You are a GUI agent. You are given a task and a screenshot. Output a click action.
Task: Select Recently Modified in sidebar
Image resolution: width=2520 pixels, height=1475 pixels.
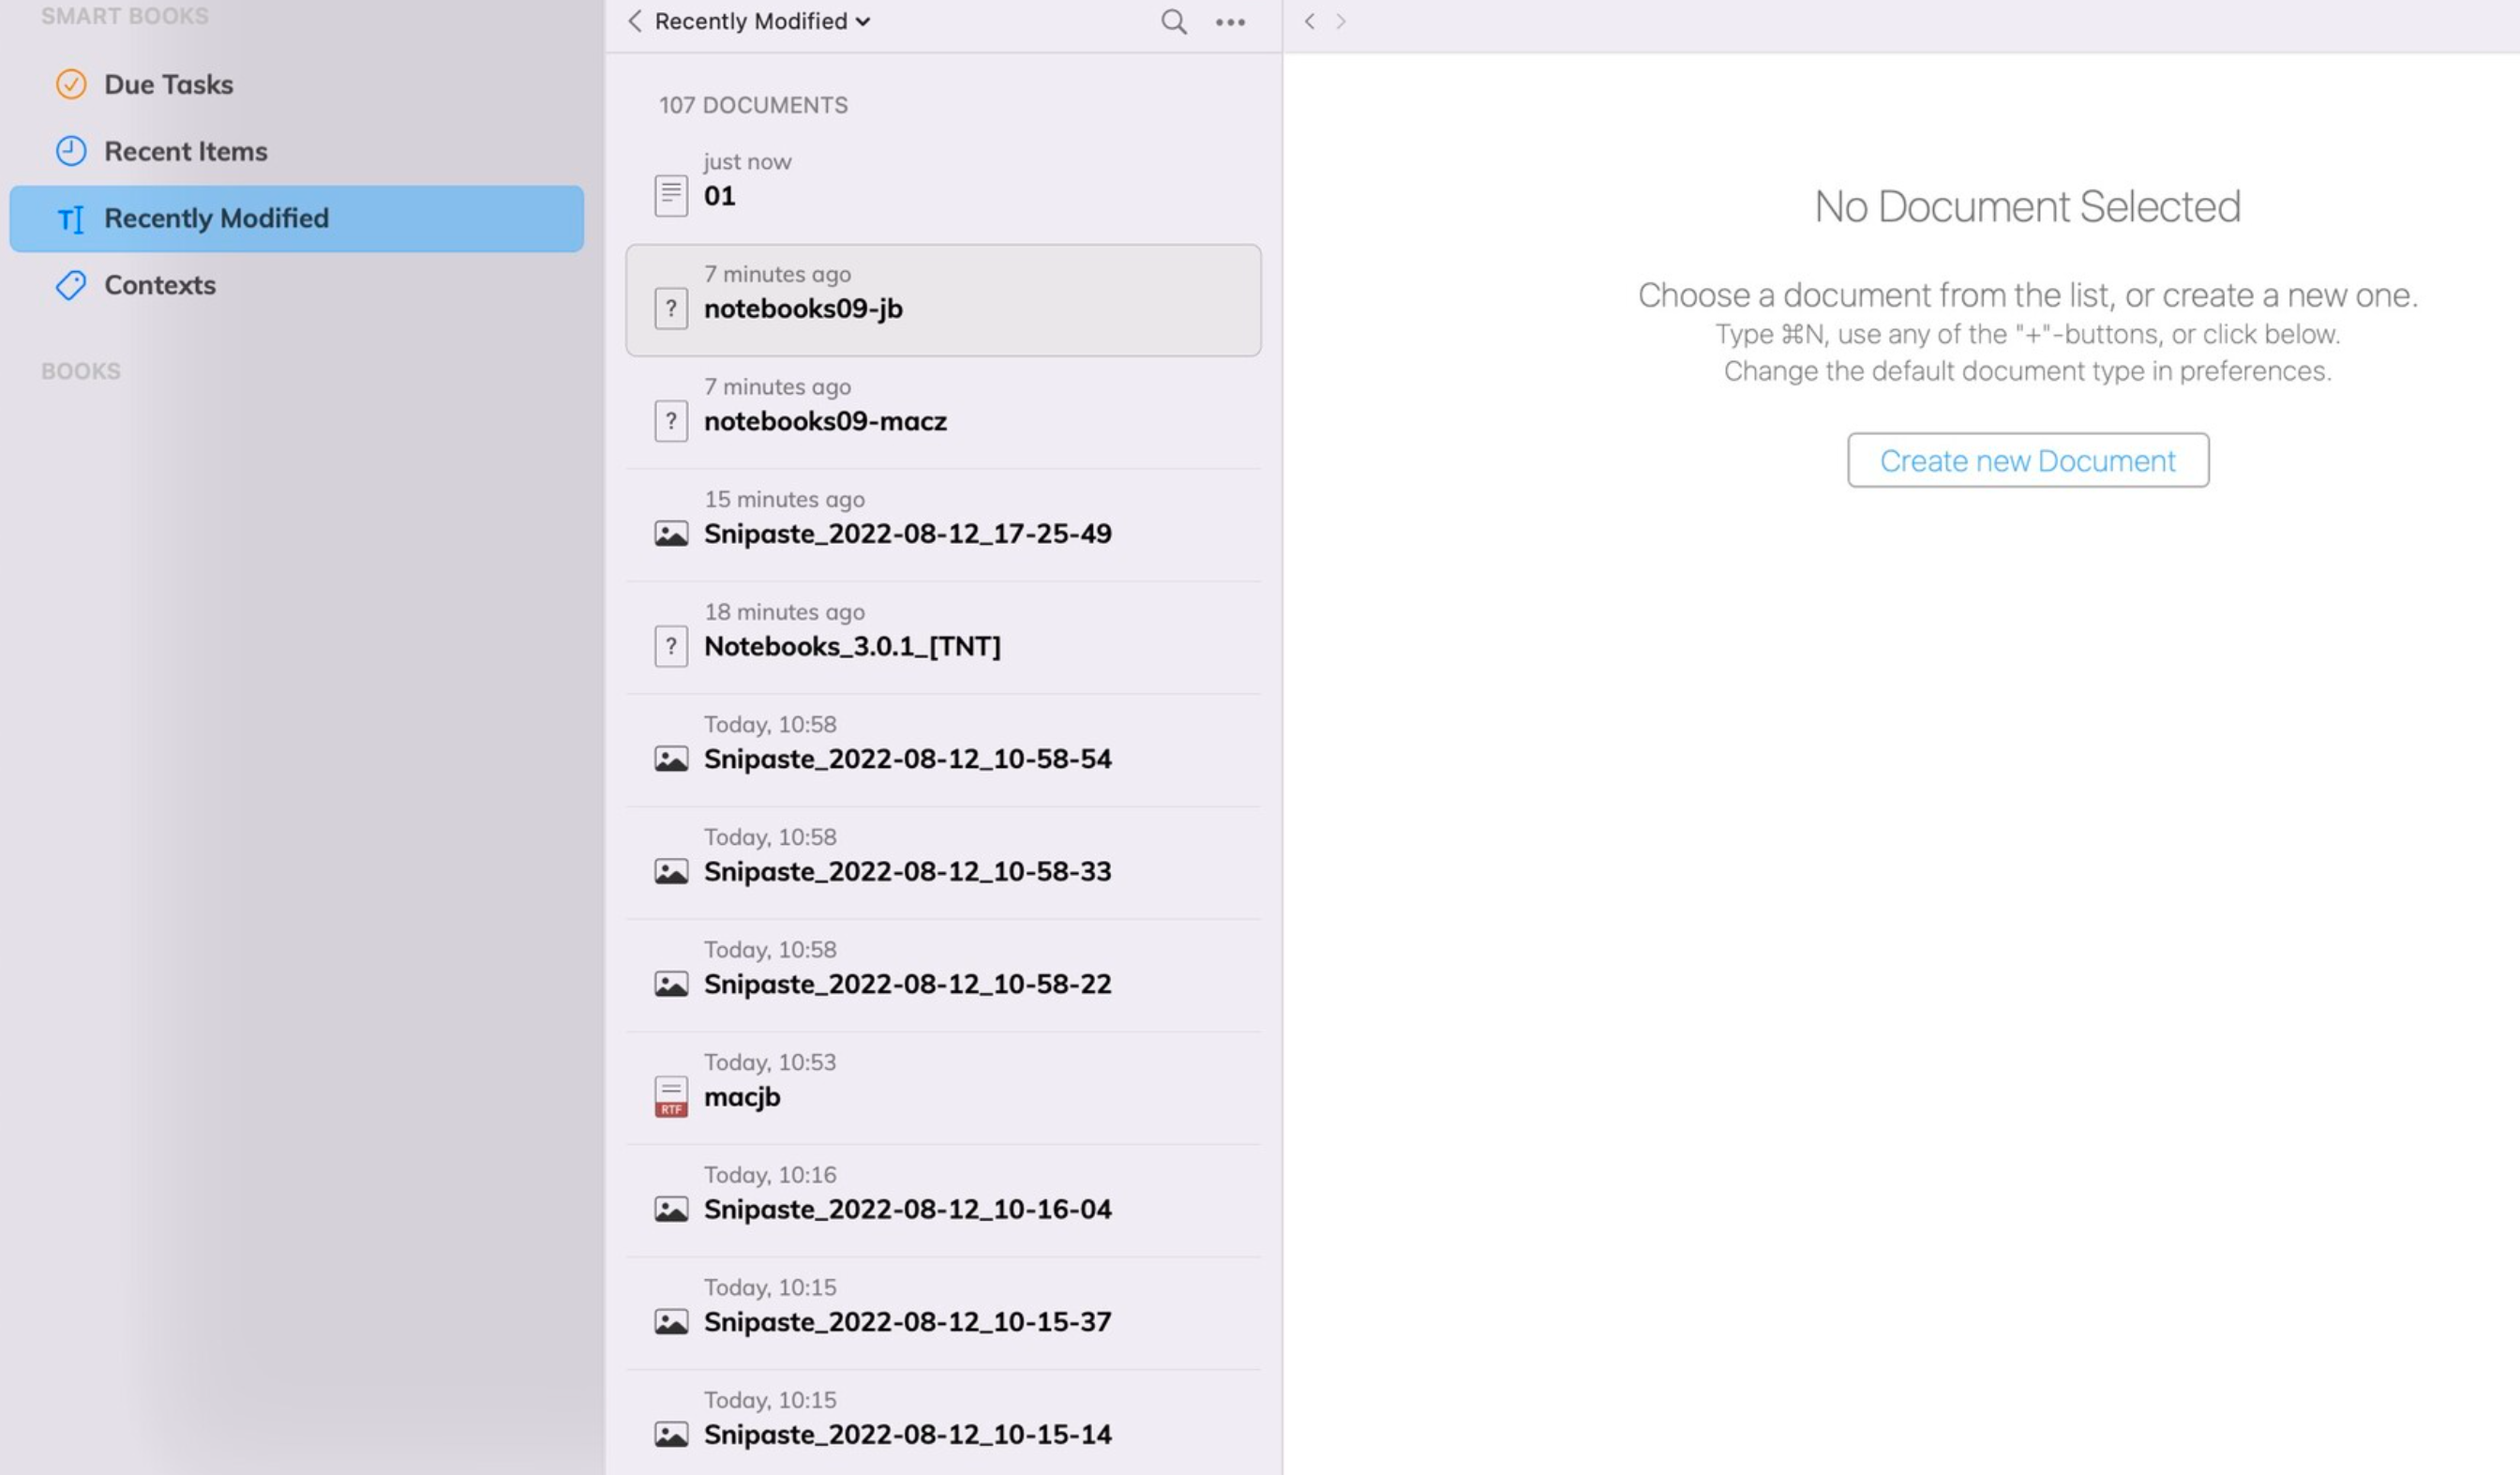pyautogui.click(x=296, y=218)
